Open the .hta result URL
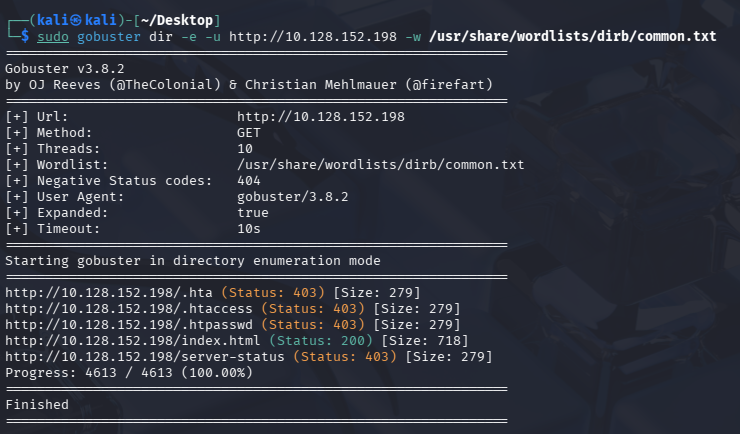This screenshot has height=434, width=740. (109, 292)
